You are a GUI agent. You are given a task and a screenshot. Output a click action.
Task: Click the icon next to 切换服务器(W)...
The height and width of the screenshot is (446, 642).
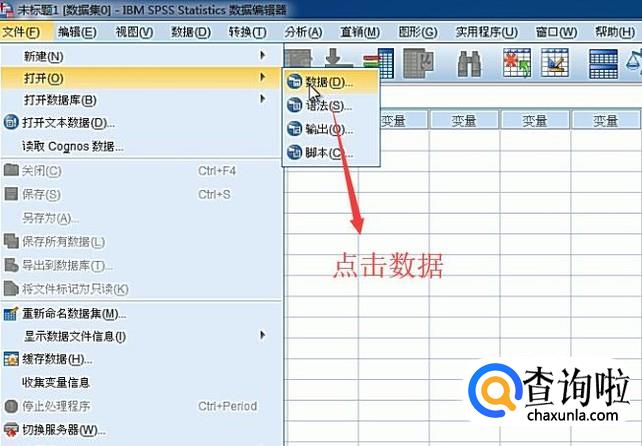click(x=11, y=430)
